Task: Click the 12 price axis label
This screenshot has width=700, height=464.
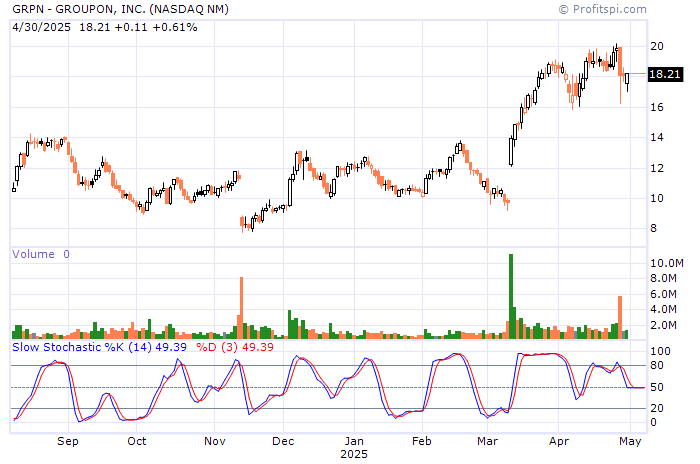Action: [657, 168]
